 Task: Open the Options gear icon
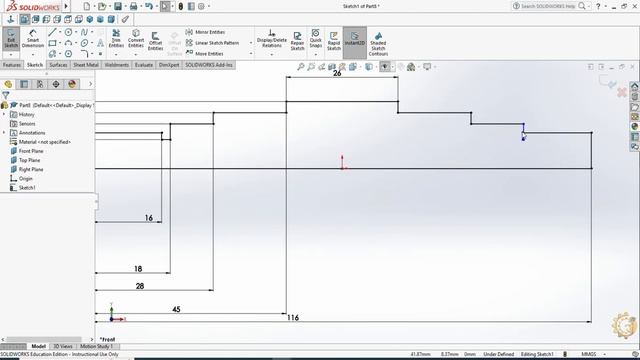(x=201, y=6)
